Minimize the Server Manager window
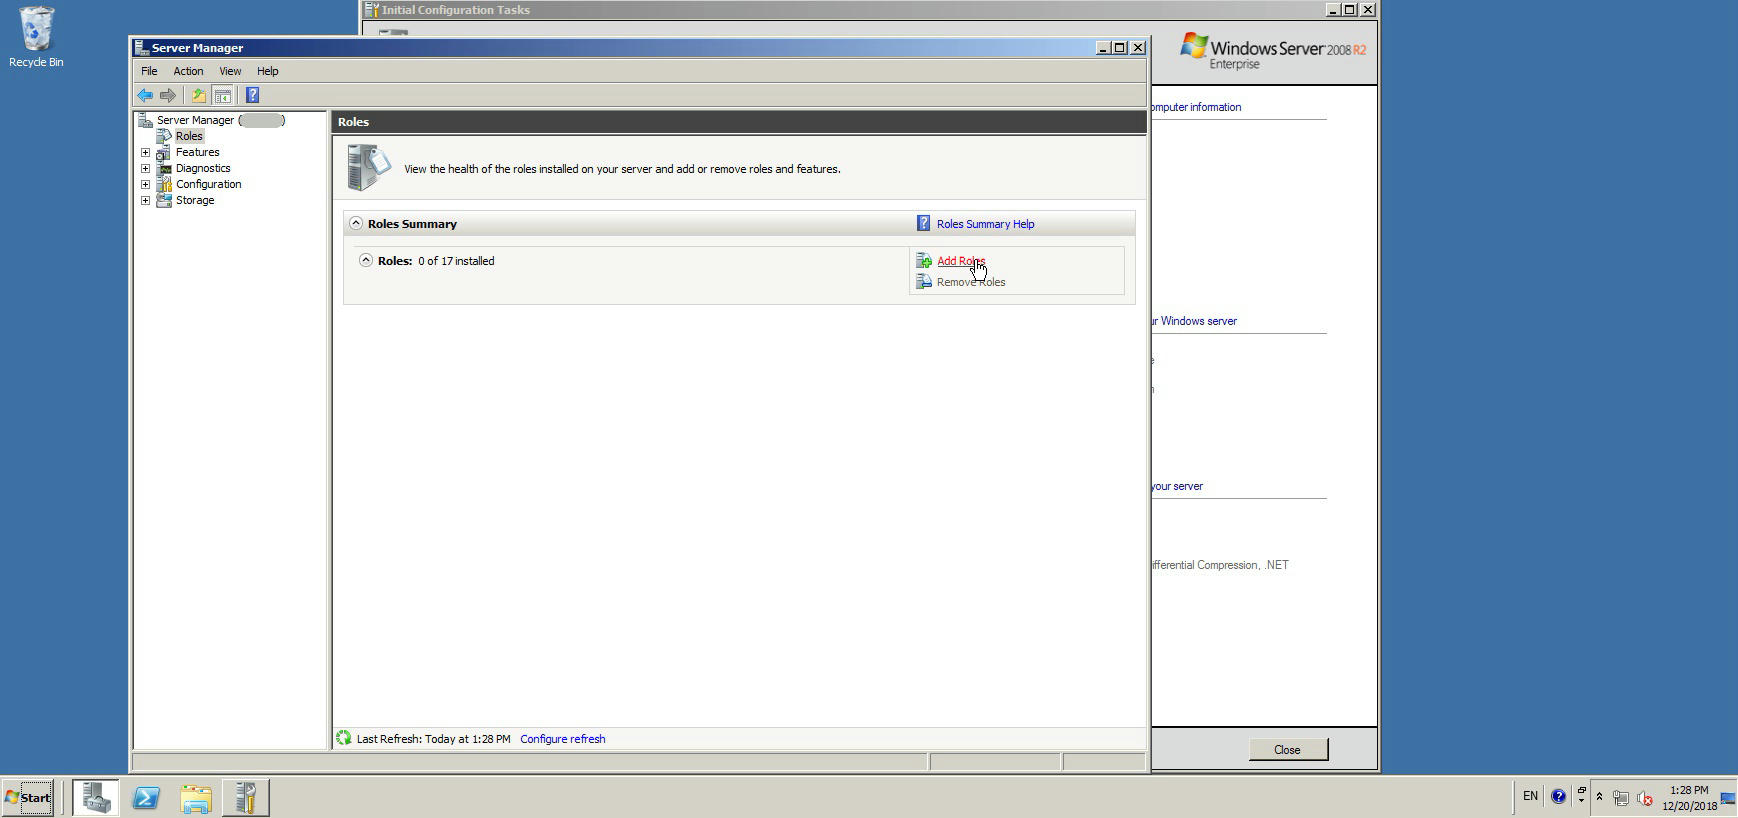The image size is (1738, 818). pos(1104,48)
